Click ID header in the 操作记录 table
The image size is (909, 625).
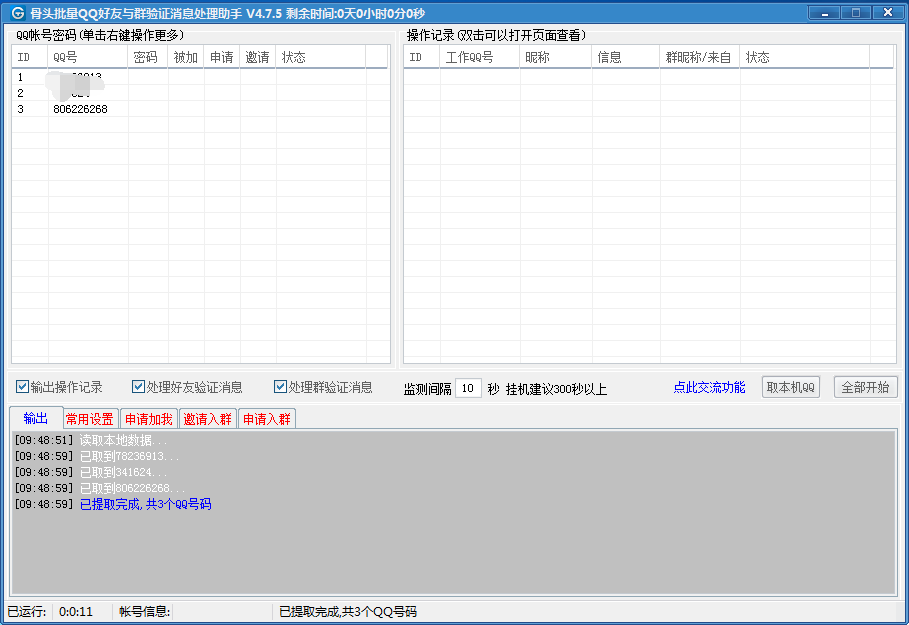[x=421, y=57]
